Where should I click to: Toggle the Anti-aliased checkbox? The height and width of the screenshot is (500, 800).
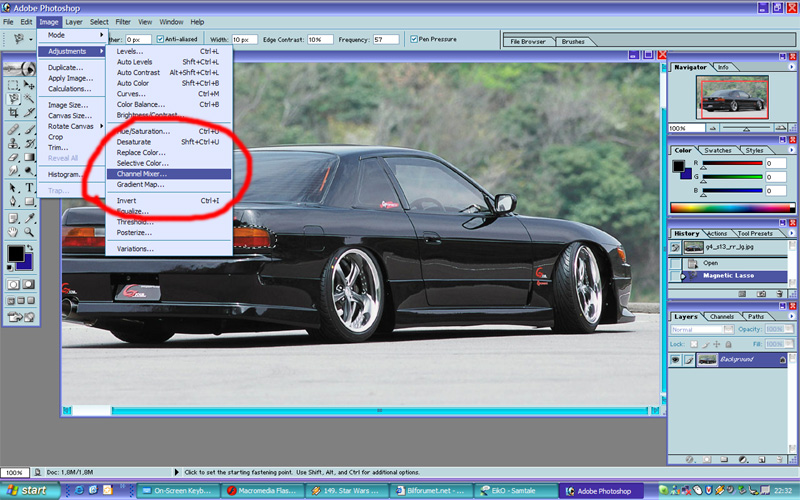tap(160, 39)
